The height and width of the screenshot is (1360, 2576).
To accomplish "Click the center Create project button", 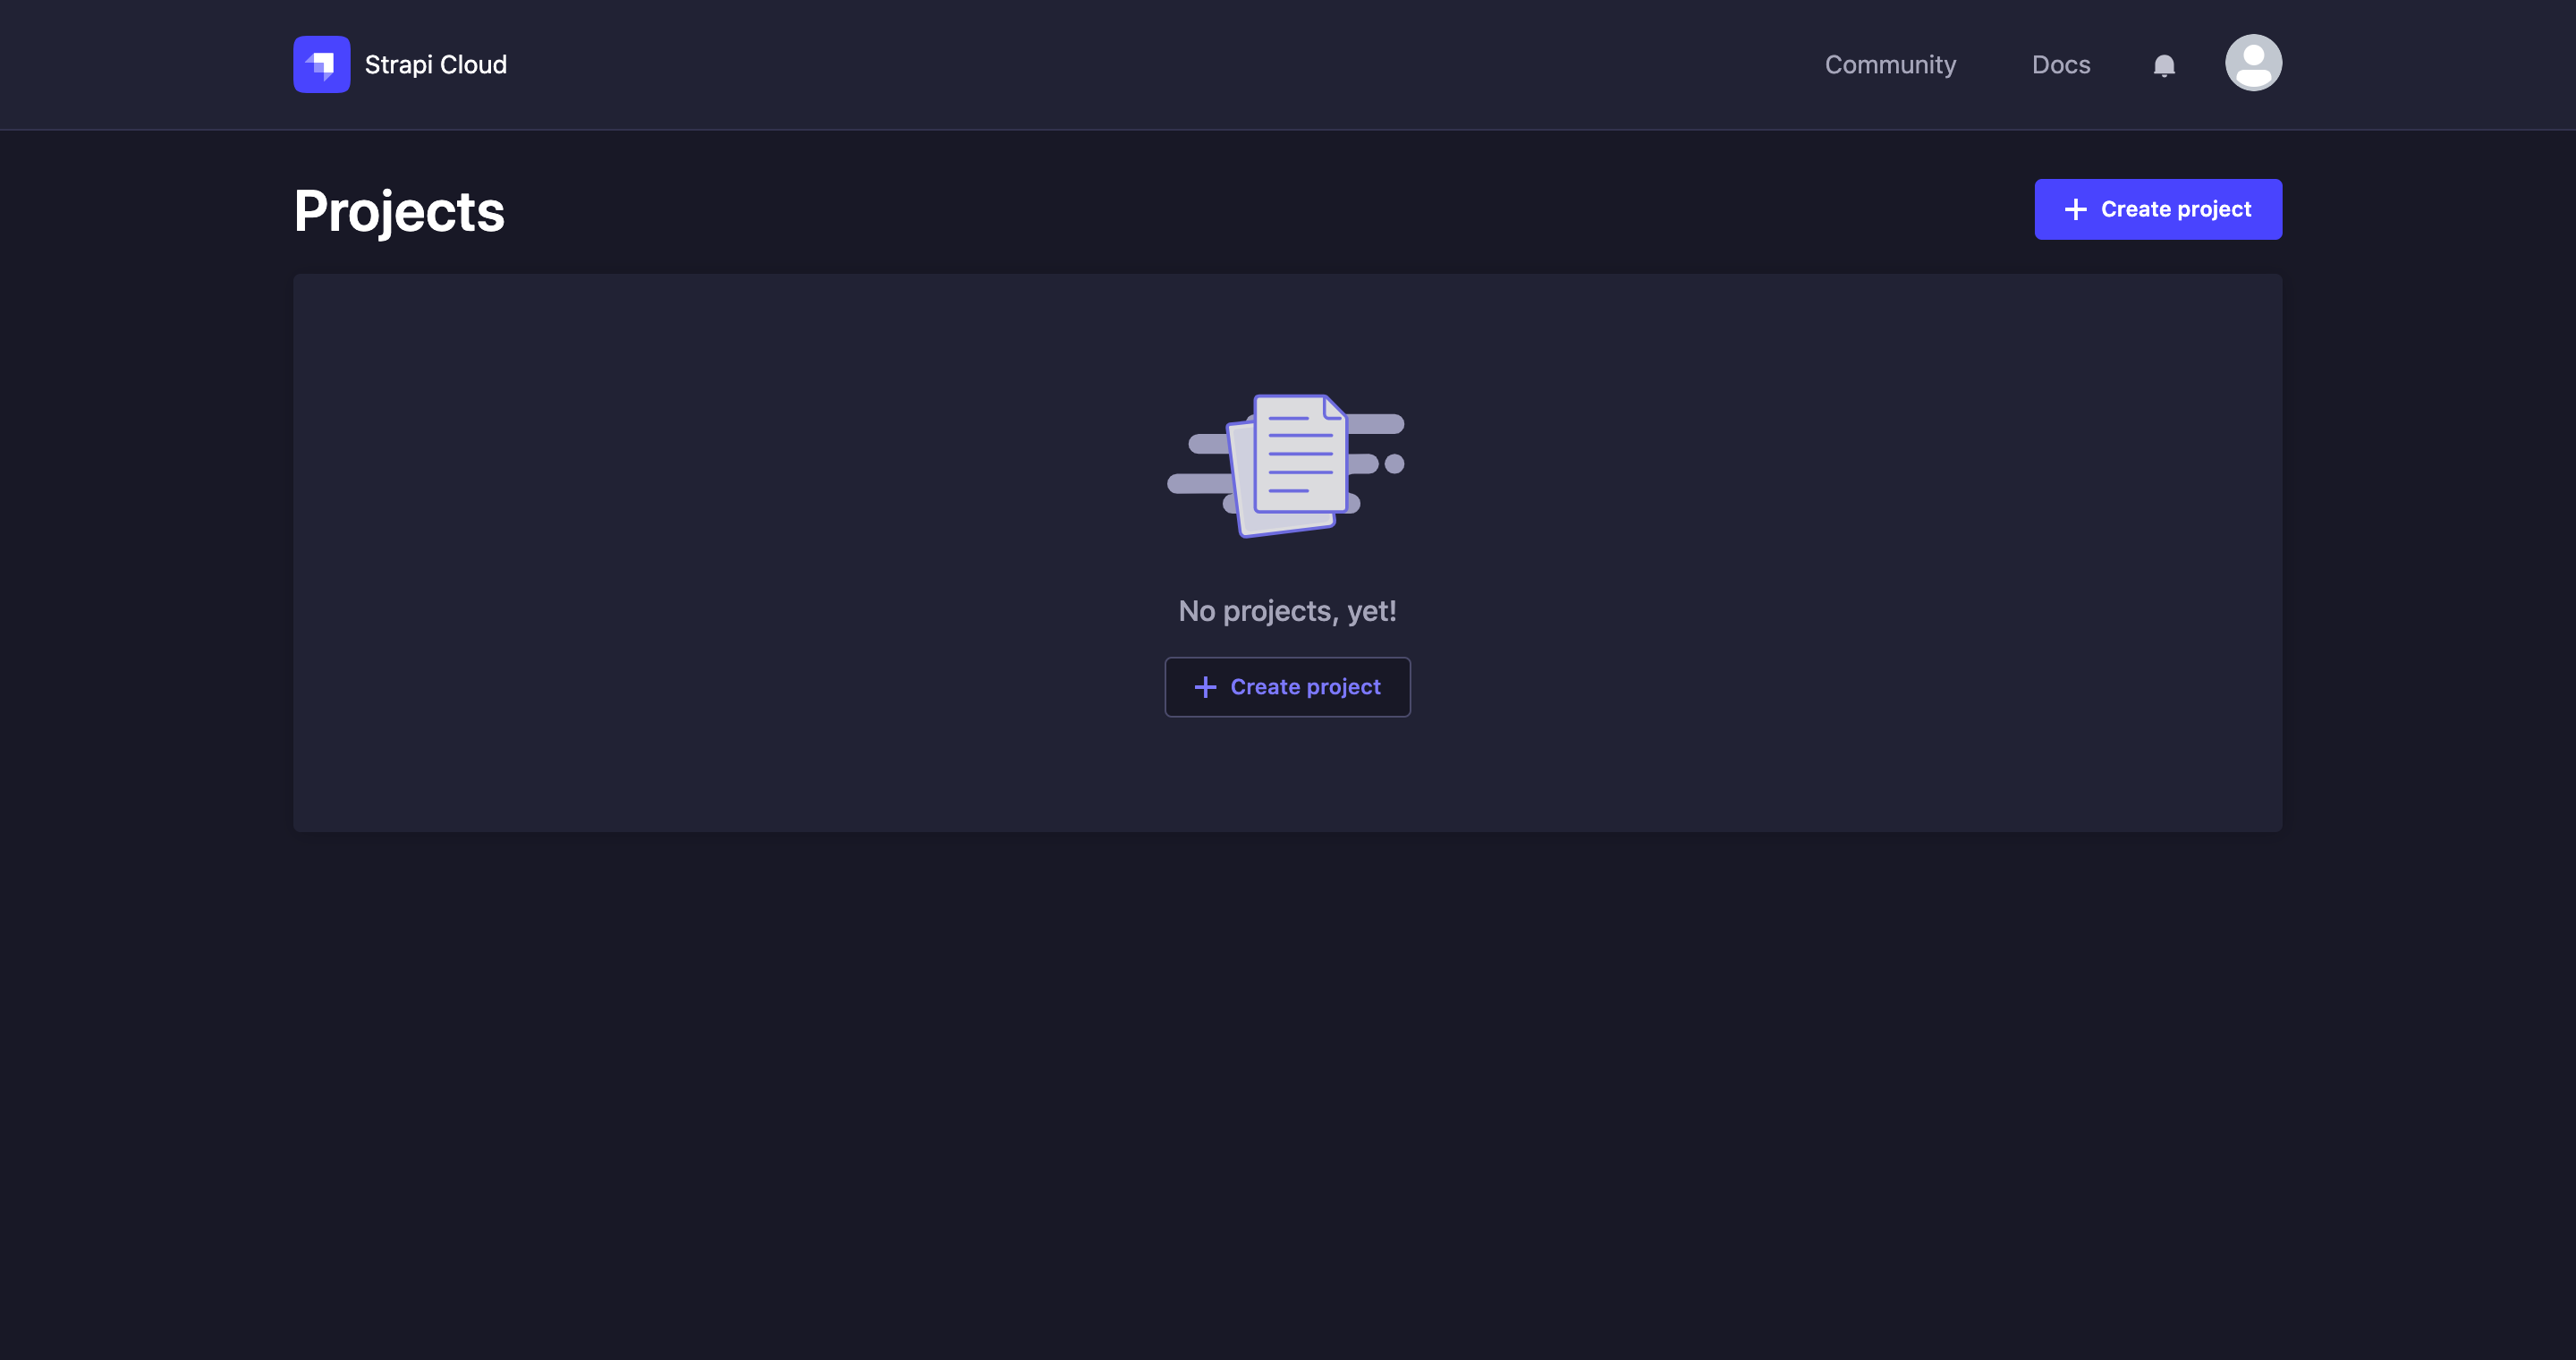I will (x=1288, y=687).
